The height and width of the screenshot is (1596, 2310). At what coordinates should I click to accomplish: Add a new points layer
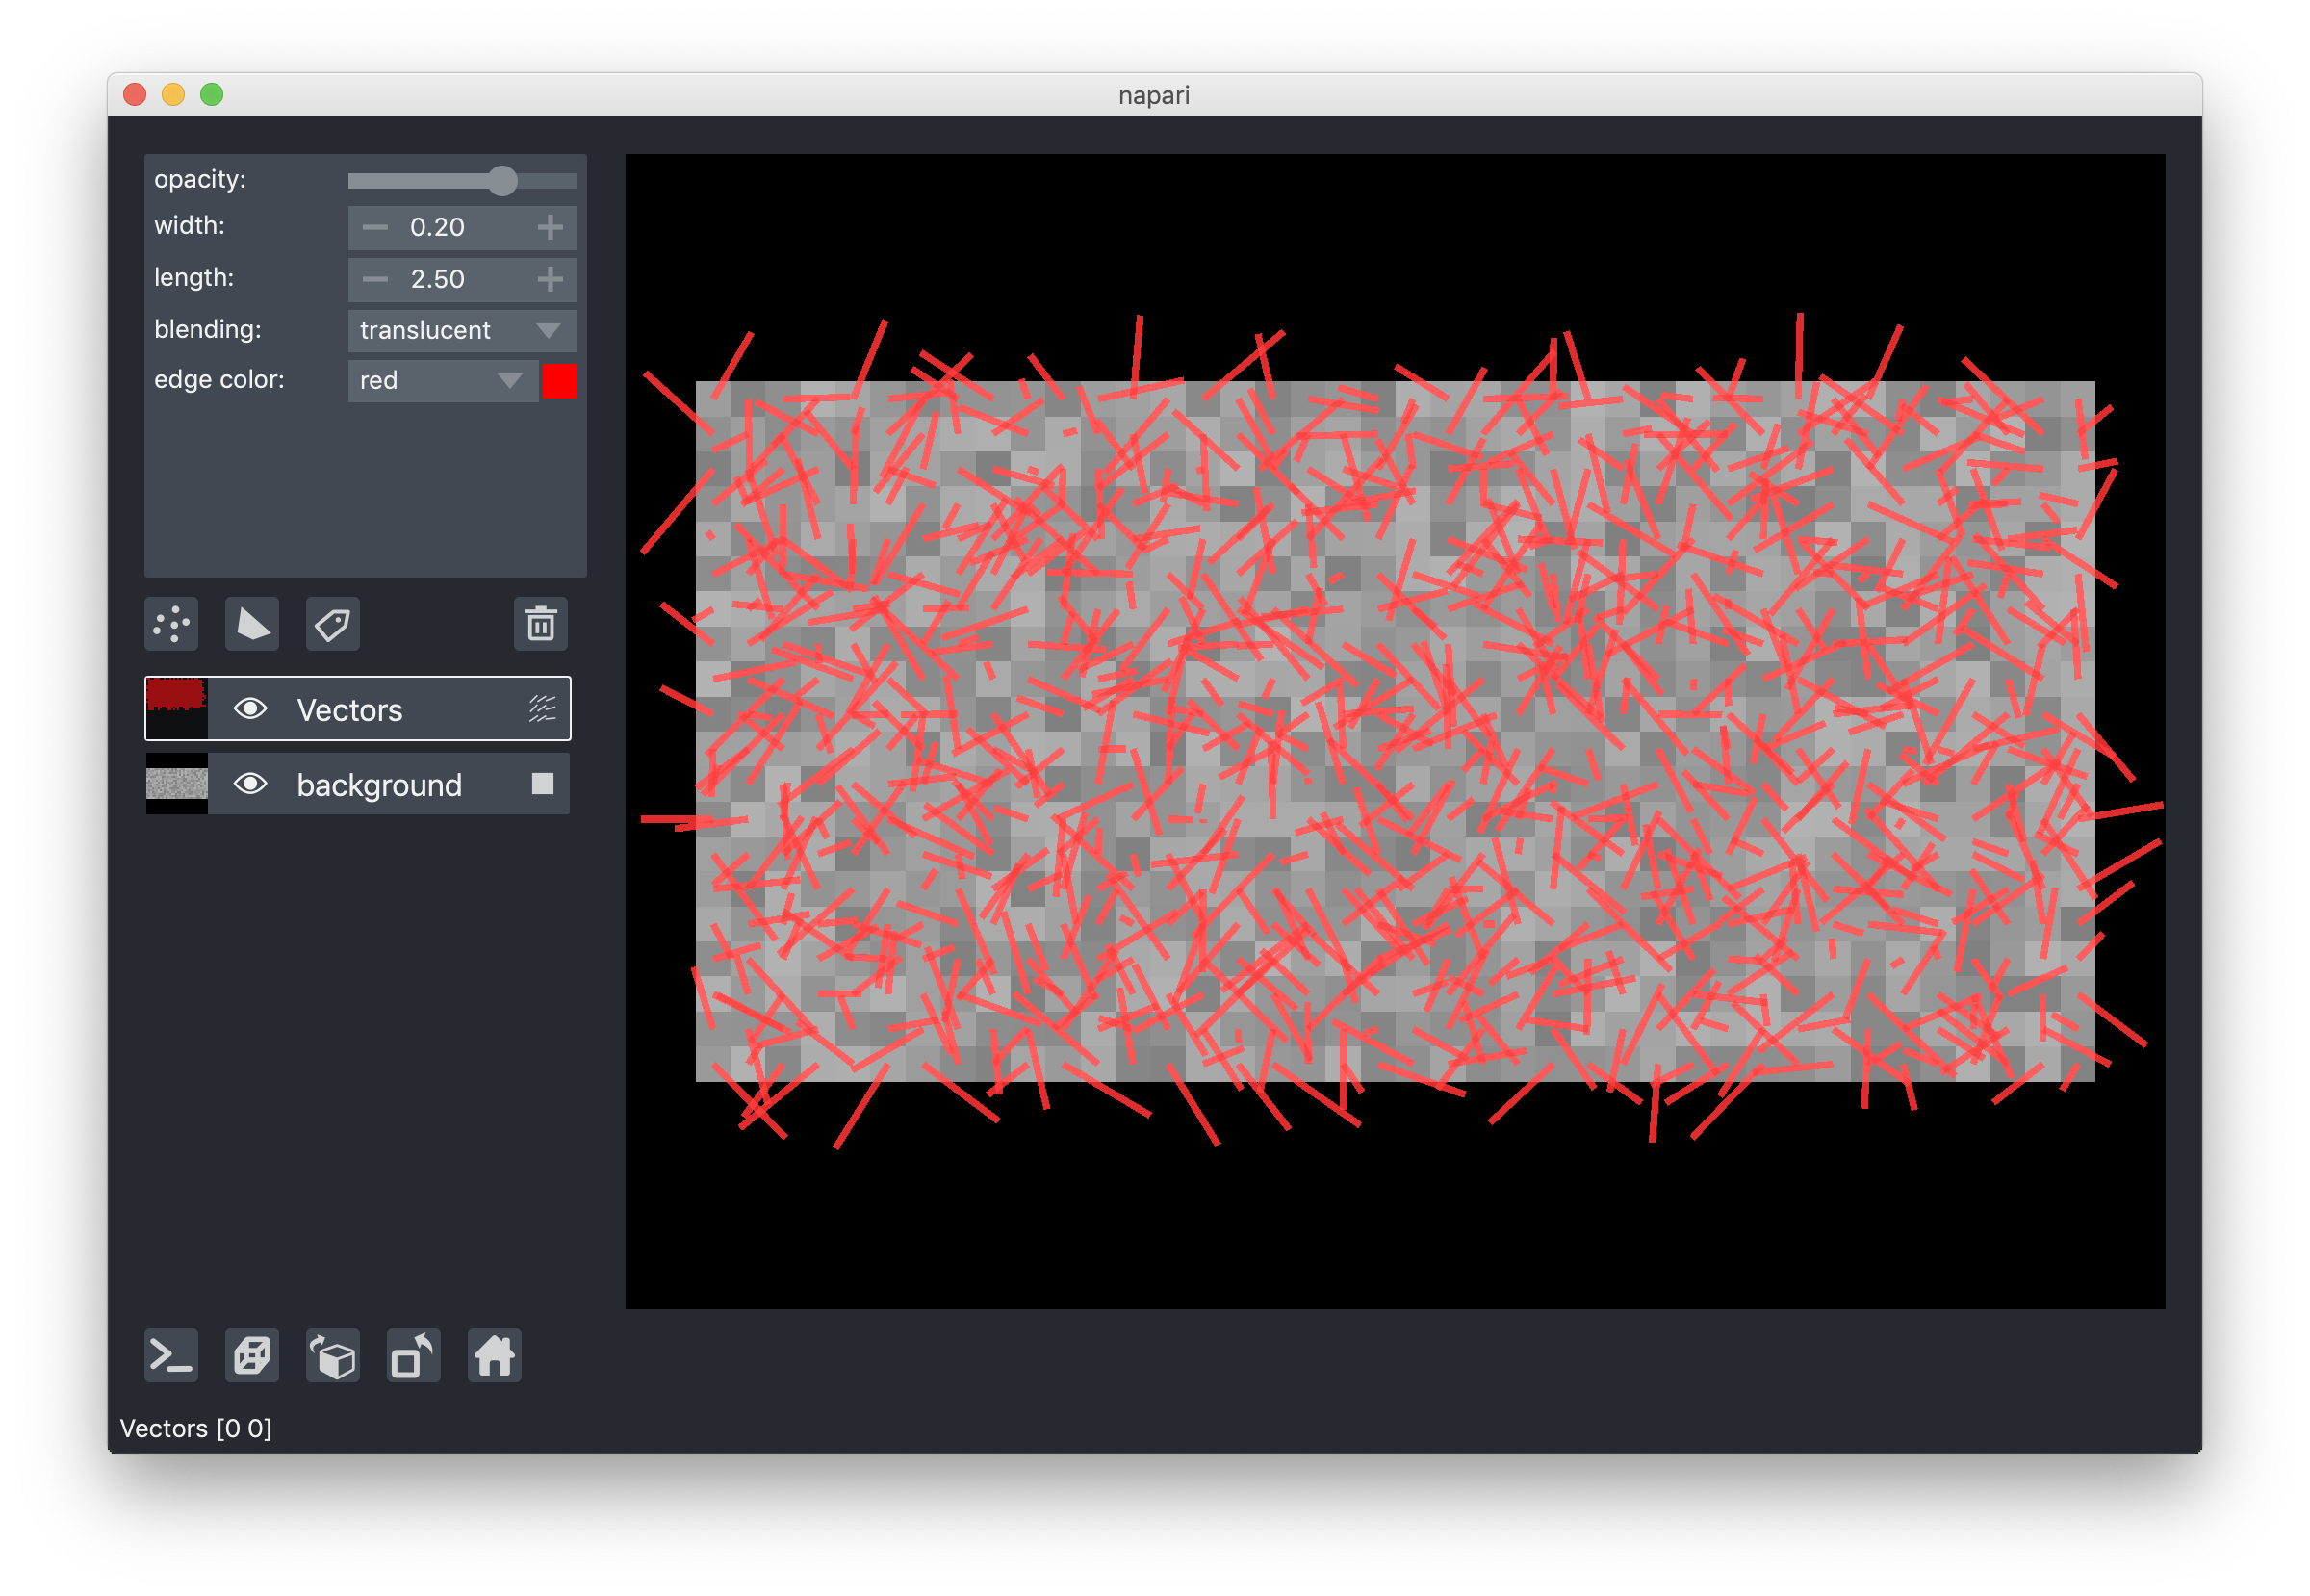(170, 624)
